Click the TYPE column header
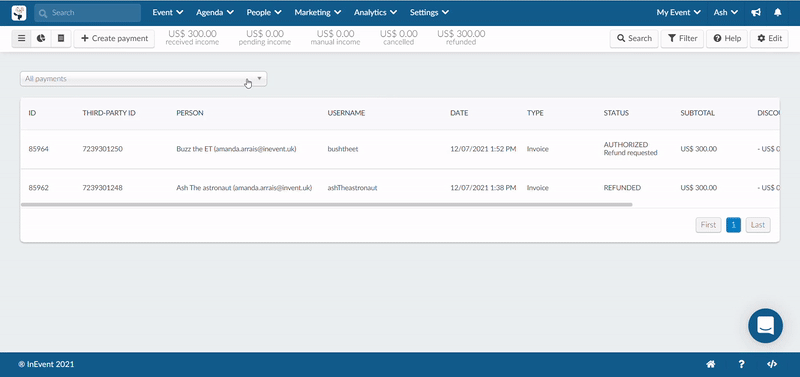 tap(535, 113)
